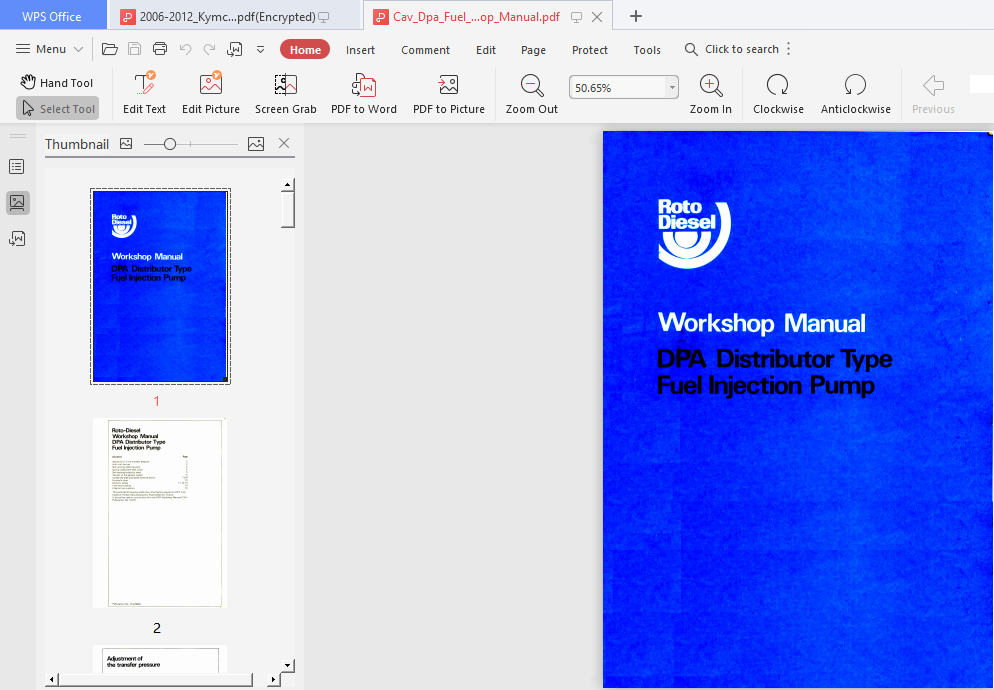Switch to the Home ribbon tab
994x690 pixels.
[305, 49]
